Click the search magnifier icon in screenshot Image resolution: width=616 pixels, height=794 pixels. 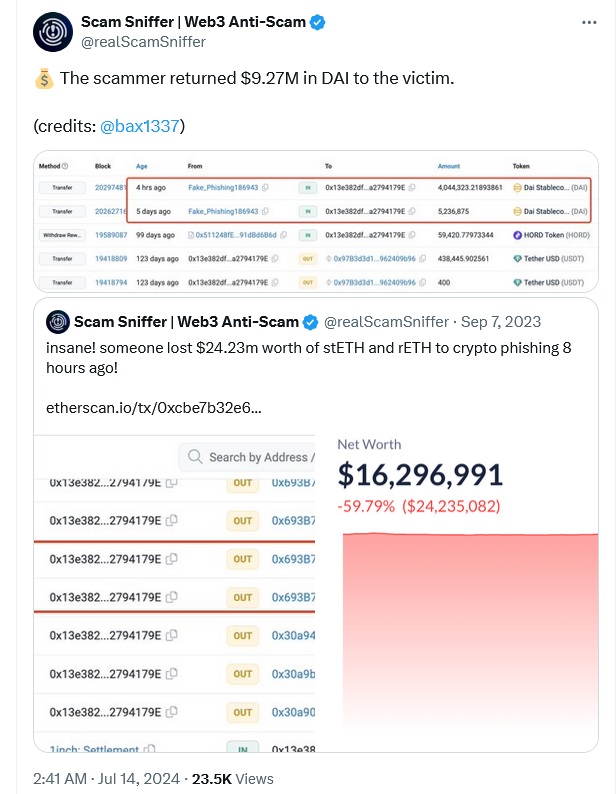195,456
